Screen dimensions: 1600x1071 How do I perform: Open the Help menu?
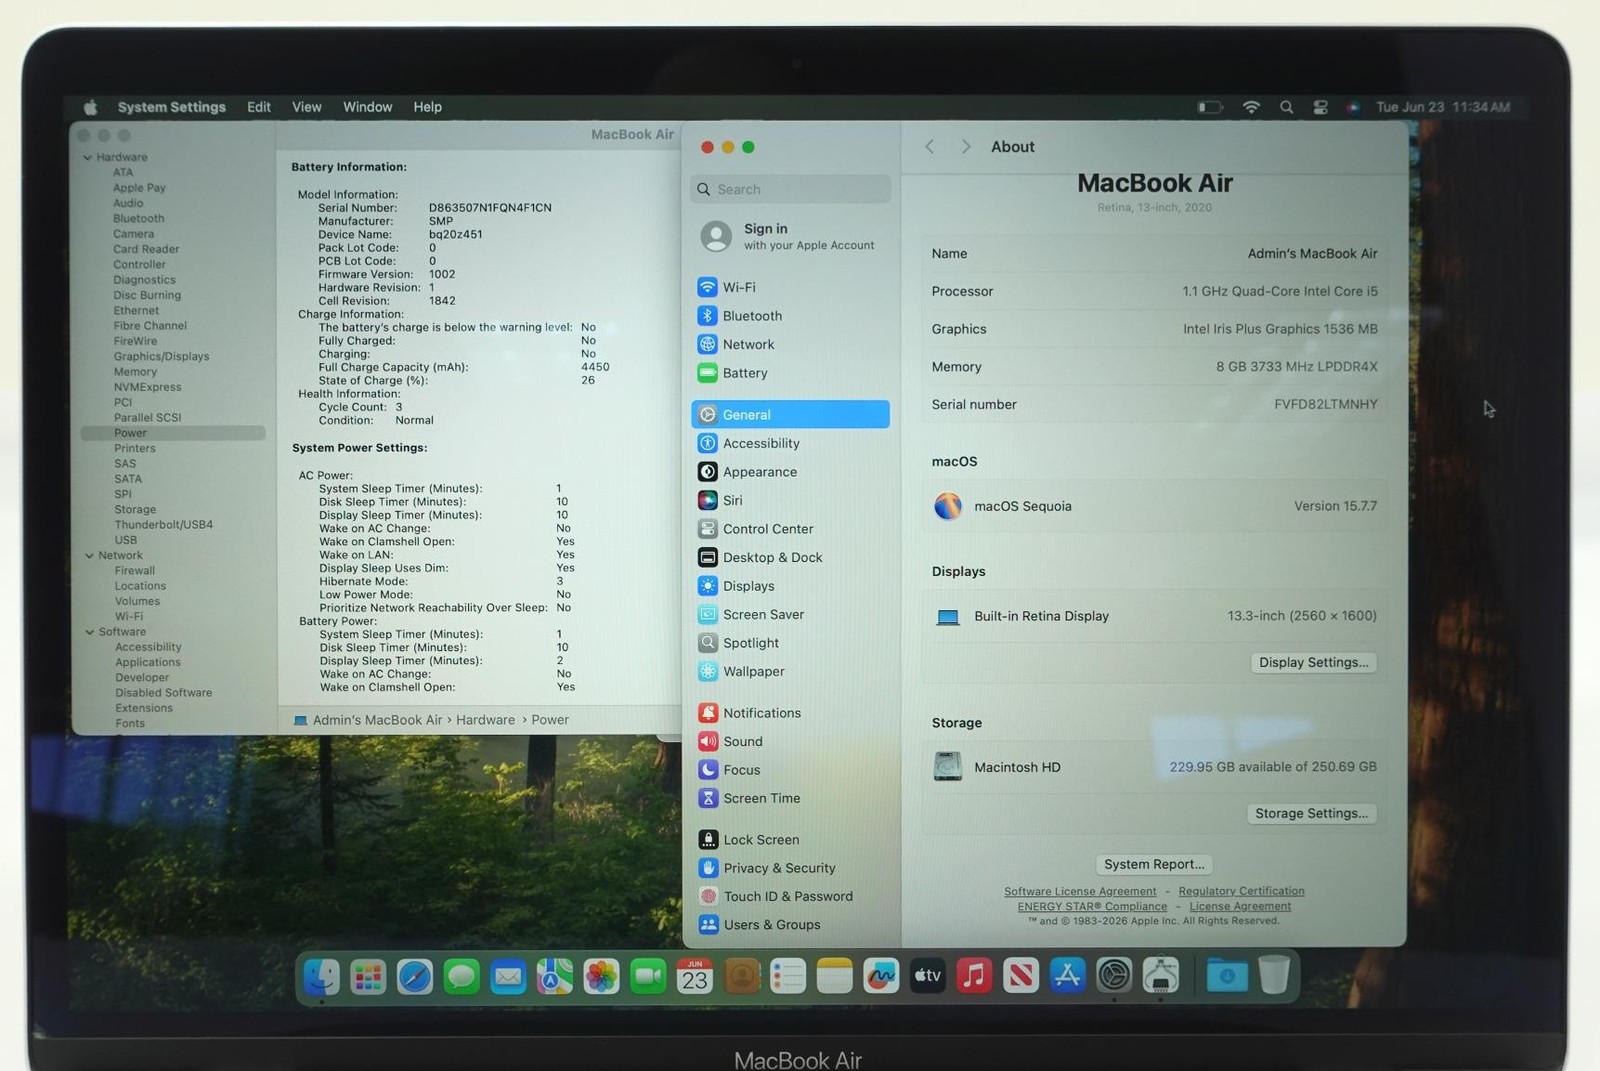[428, 107]
